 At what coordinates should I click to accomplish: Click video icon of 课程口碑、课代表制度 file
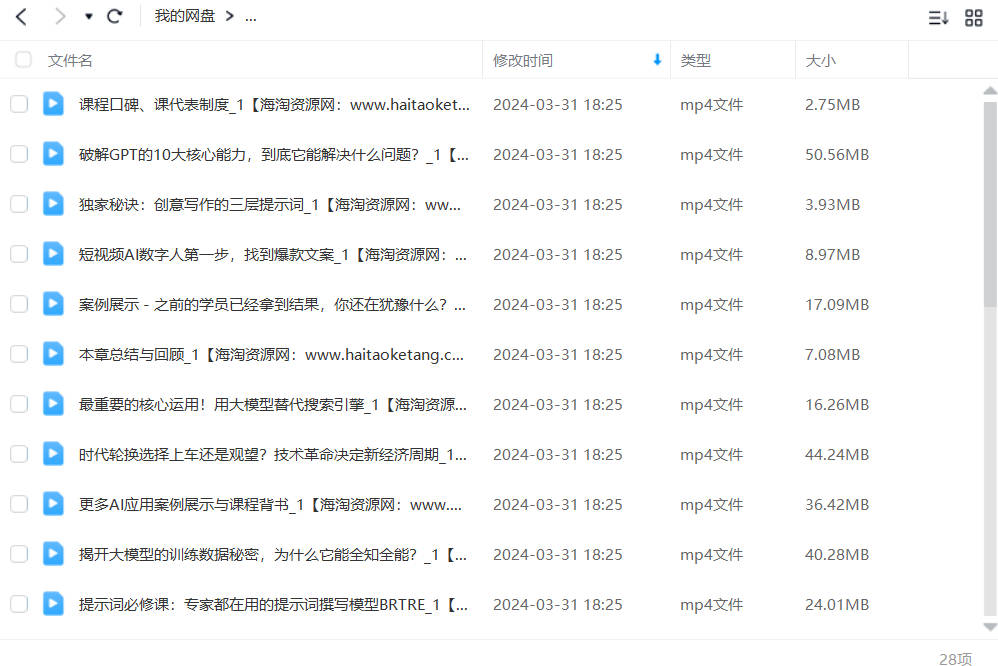[53, 104]
